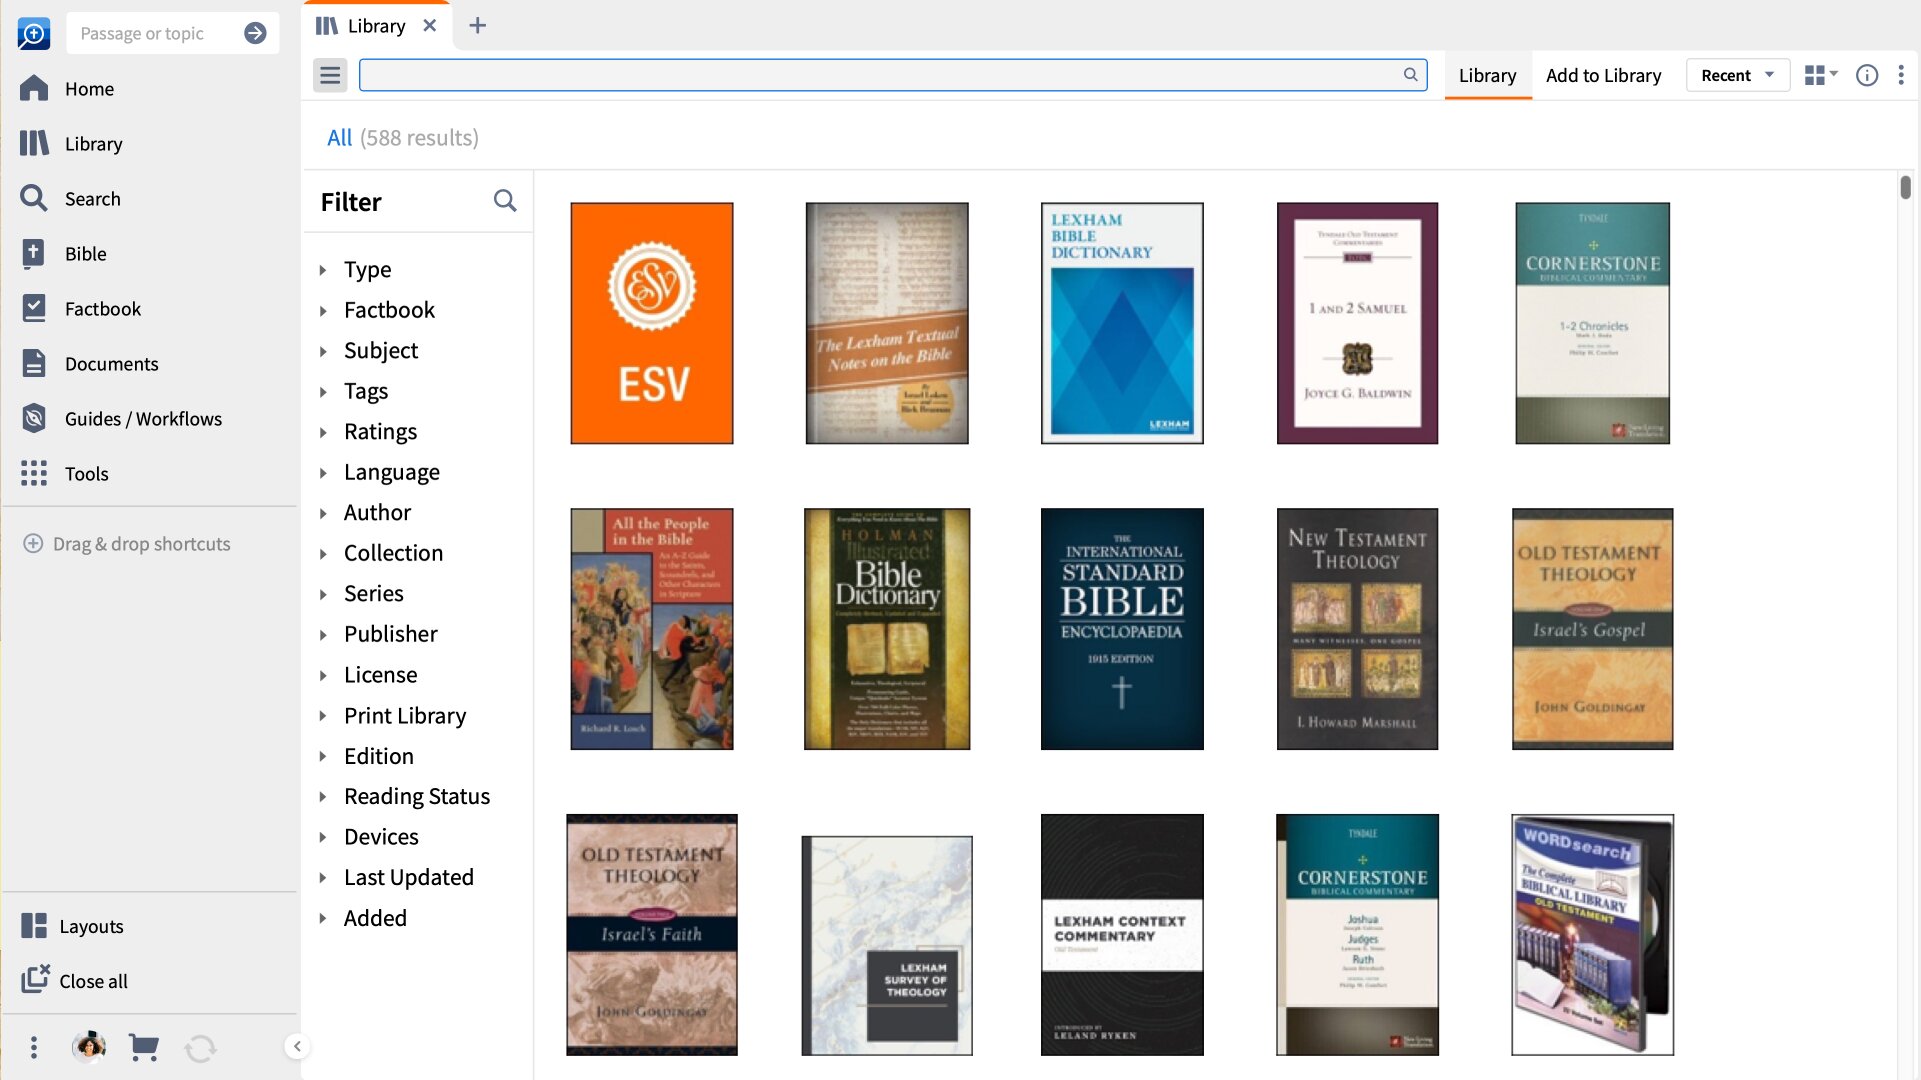The height and width of the screenshot is (1080, 1921).
Task: Open the grid view options dropdown
Action: tap(1821, 75)
